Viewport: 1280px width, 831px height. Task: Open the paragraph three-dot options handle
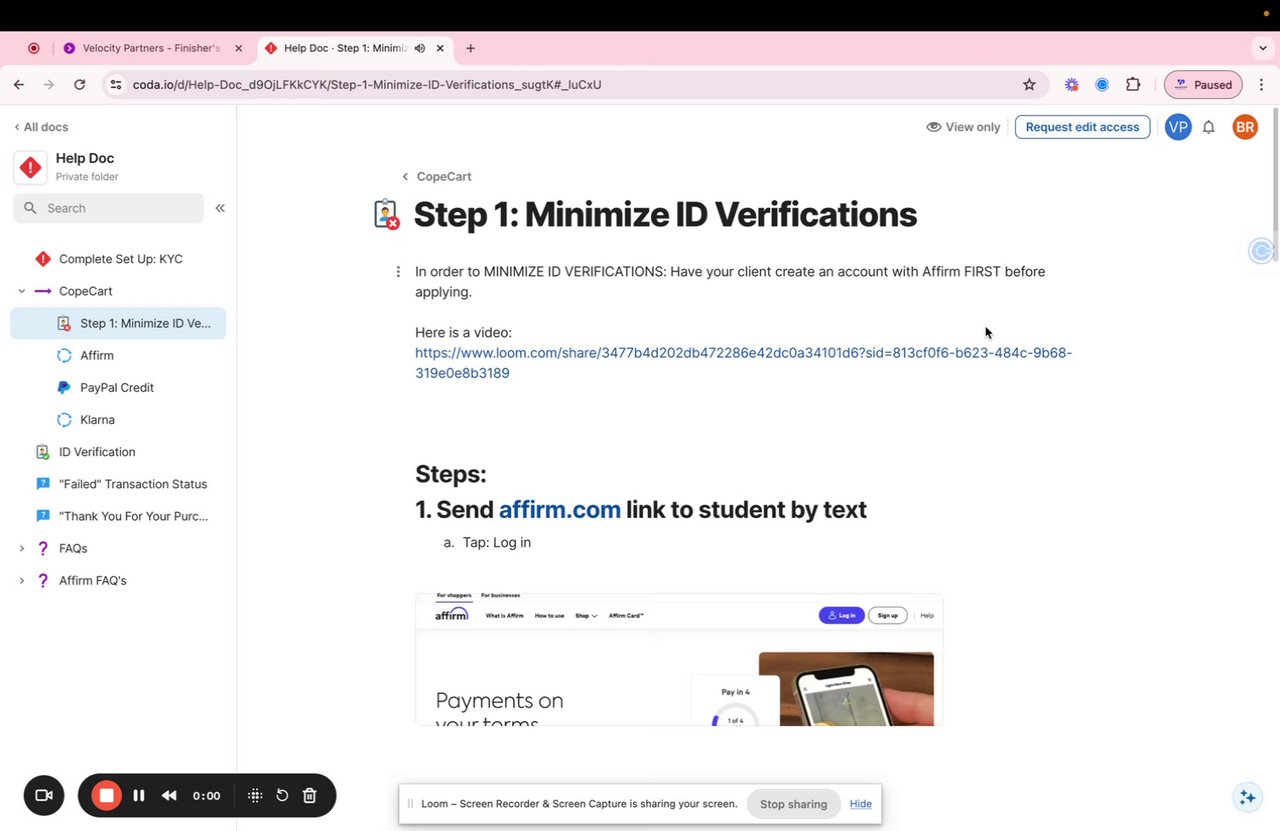point(398,272)
